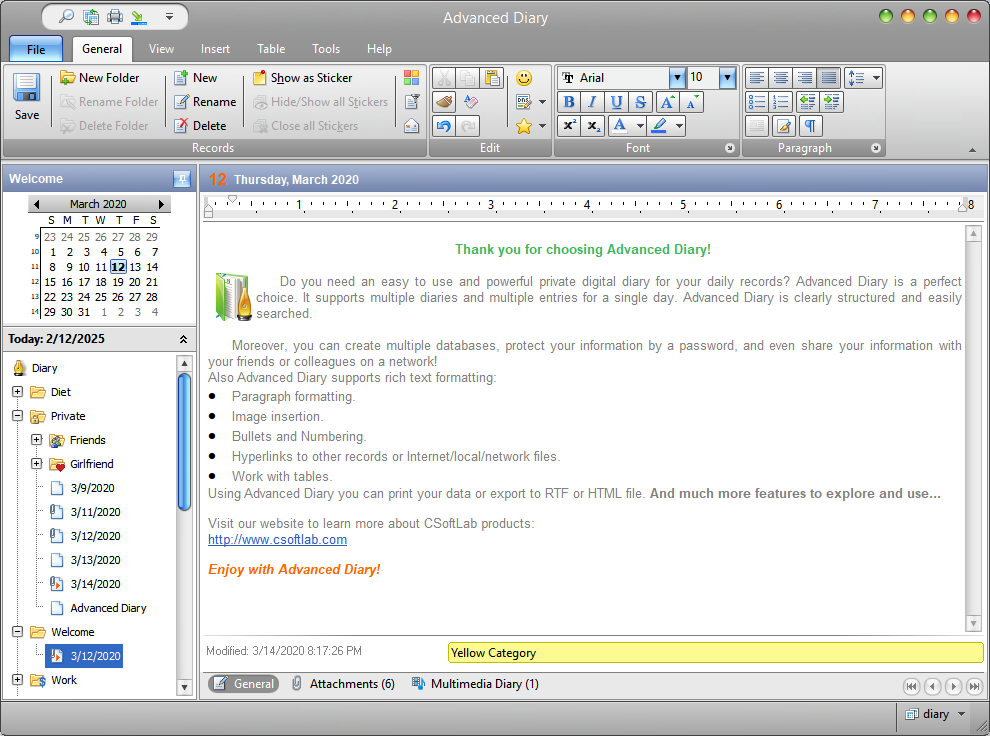Click Show as Sticker

(x=302, y=78)
